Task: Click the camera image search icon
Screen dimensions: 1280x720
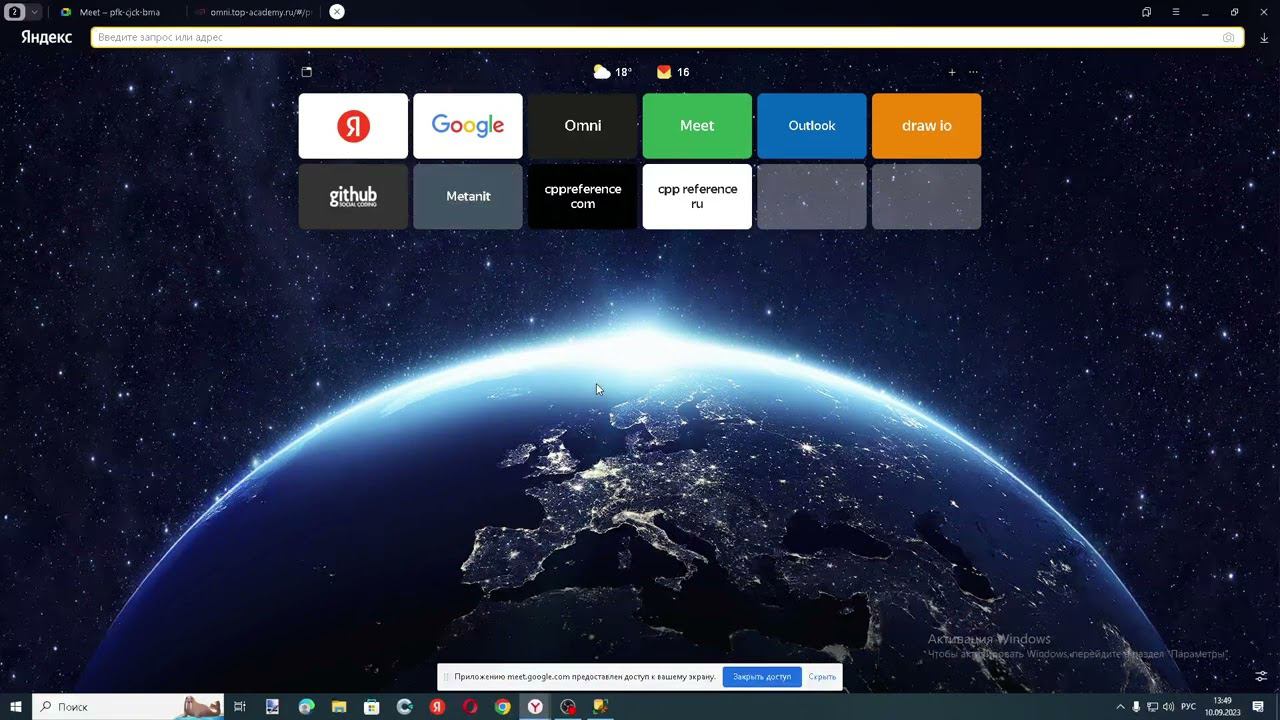Action: point(1228,37)
